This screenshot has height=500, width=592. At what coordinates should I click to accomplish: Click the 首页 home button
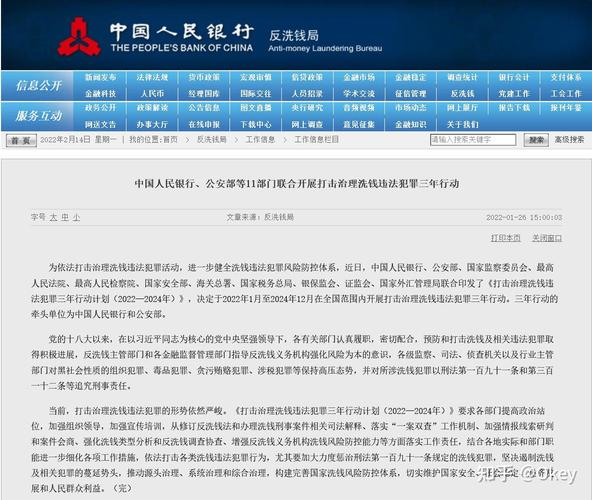(x=22, y=140)
